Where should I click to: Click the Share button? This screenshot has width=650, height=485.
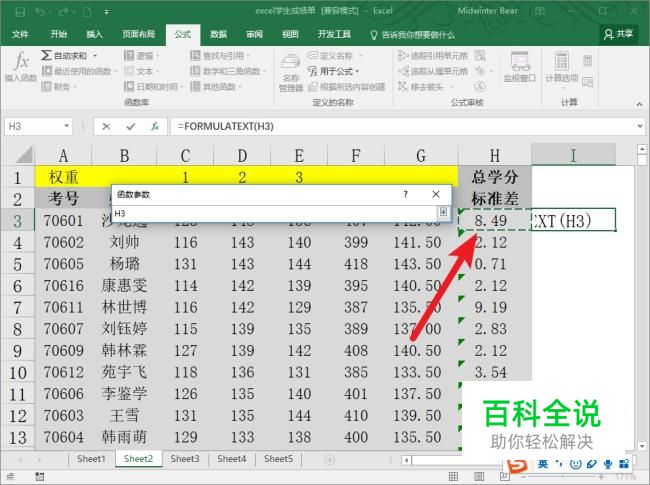[x=618, y=34]
